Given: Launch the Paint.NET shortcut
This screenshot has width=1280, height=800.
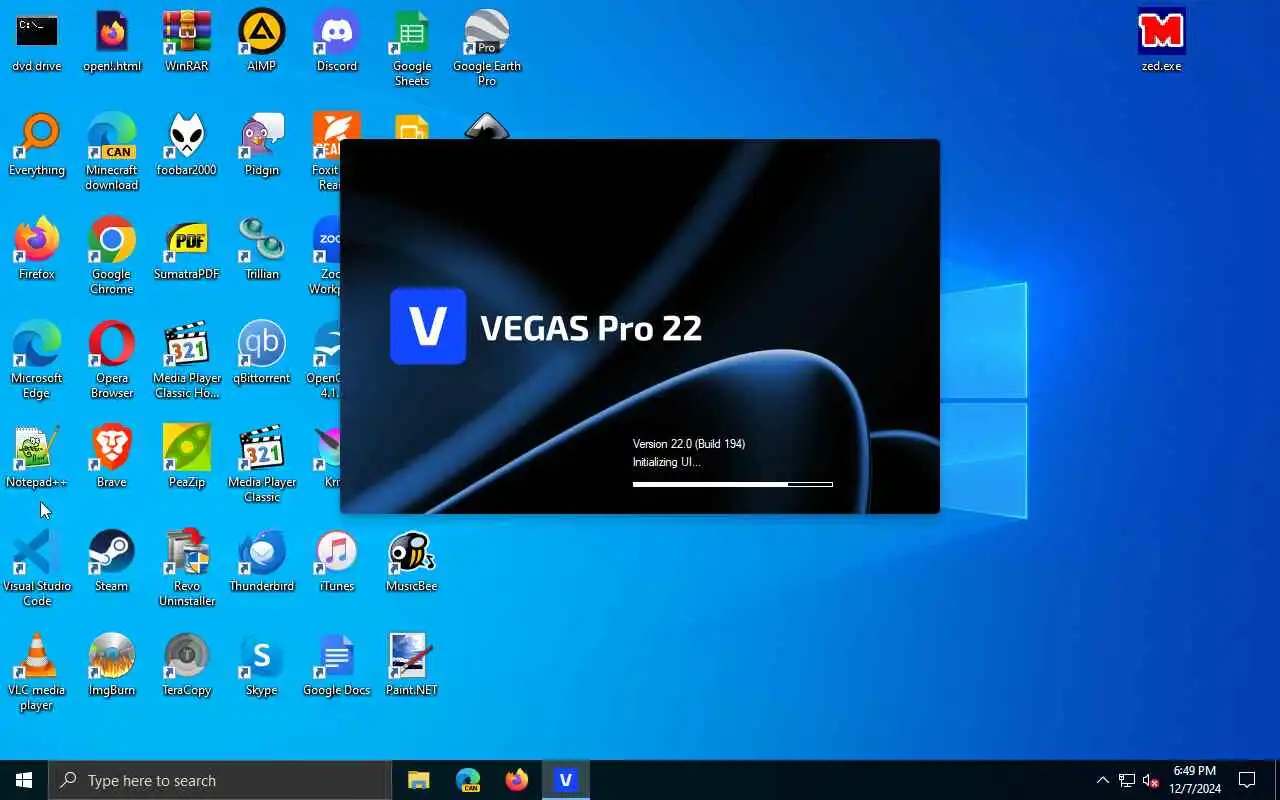Looking at the screenshot, I should click(x=412, y=665).
